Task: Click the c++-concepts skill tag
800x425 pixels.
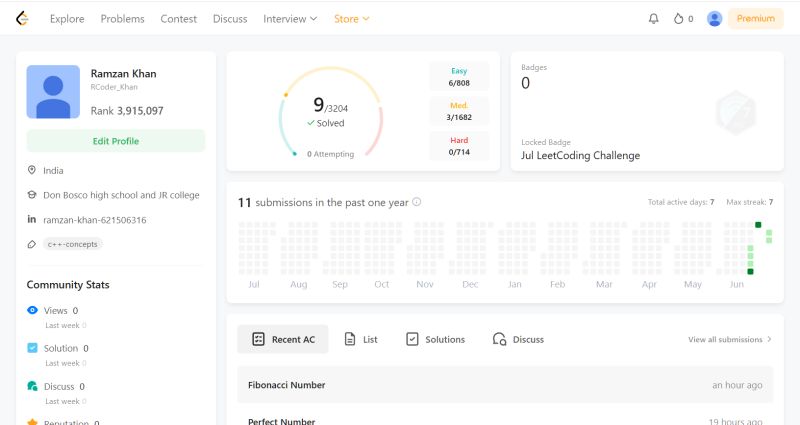Action: (x=72, y=244)
